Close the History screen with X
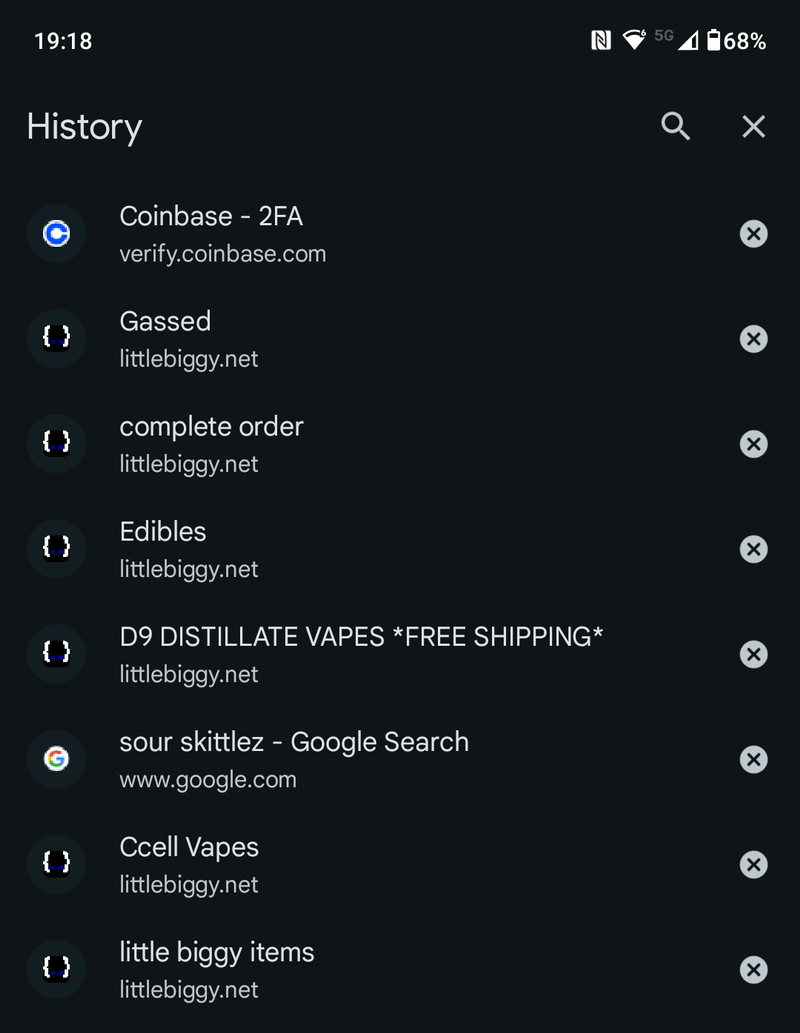The width and height of the screenshot is (800, 1033). 753,126
